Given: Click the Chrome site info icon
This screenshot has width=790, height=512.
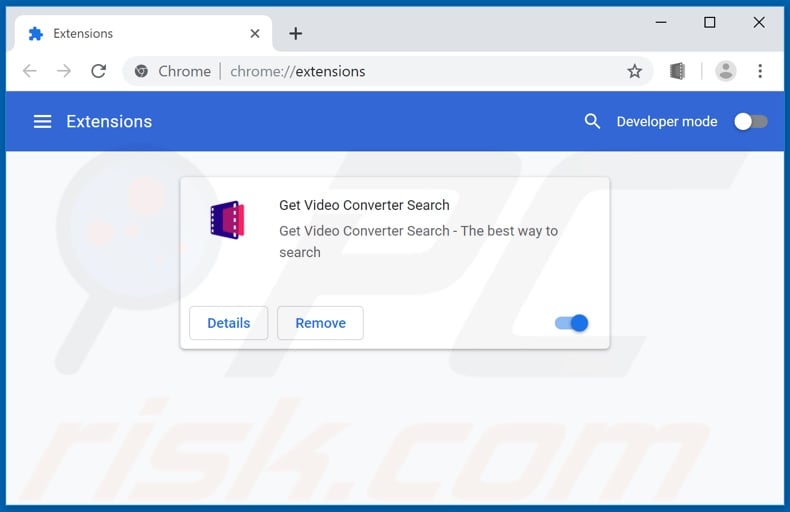Looking at the screenshot, I should [141, 71].
